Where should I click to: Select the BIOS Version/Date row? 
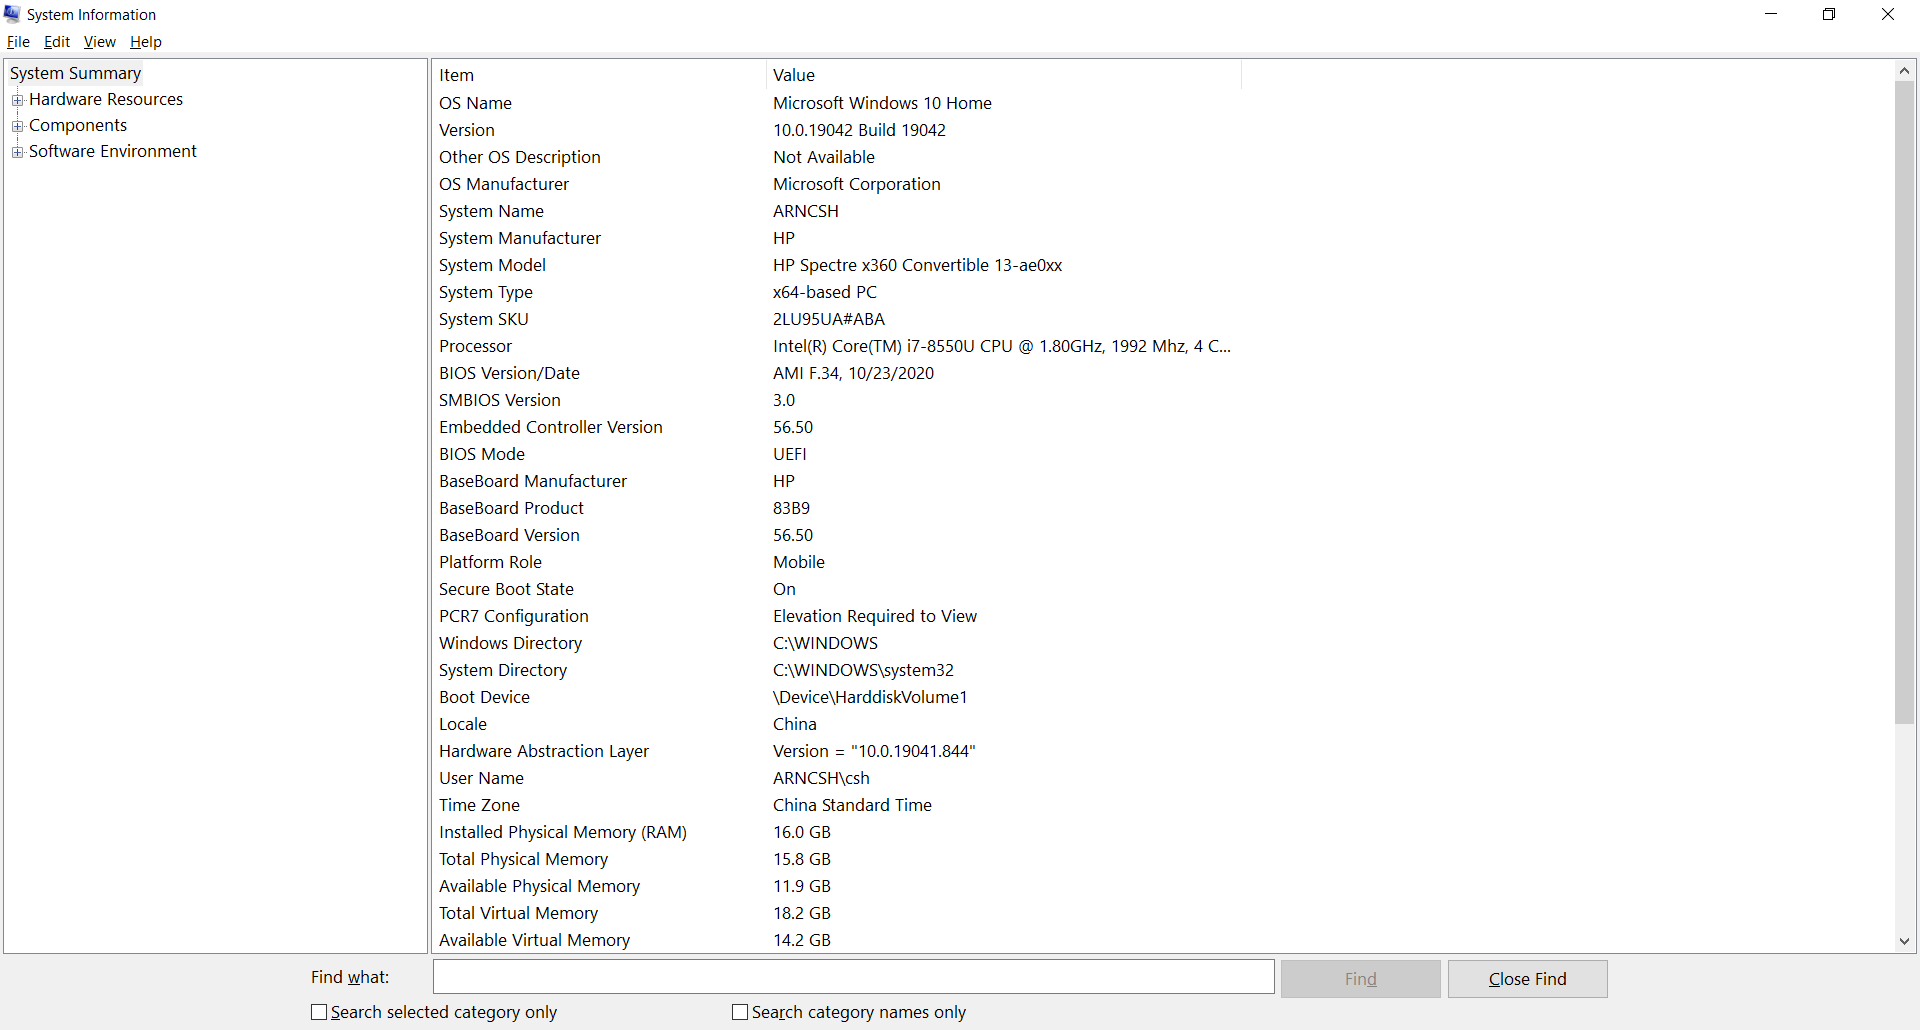coord(837,373)
